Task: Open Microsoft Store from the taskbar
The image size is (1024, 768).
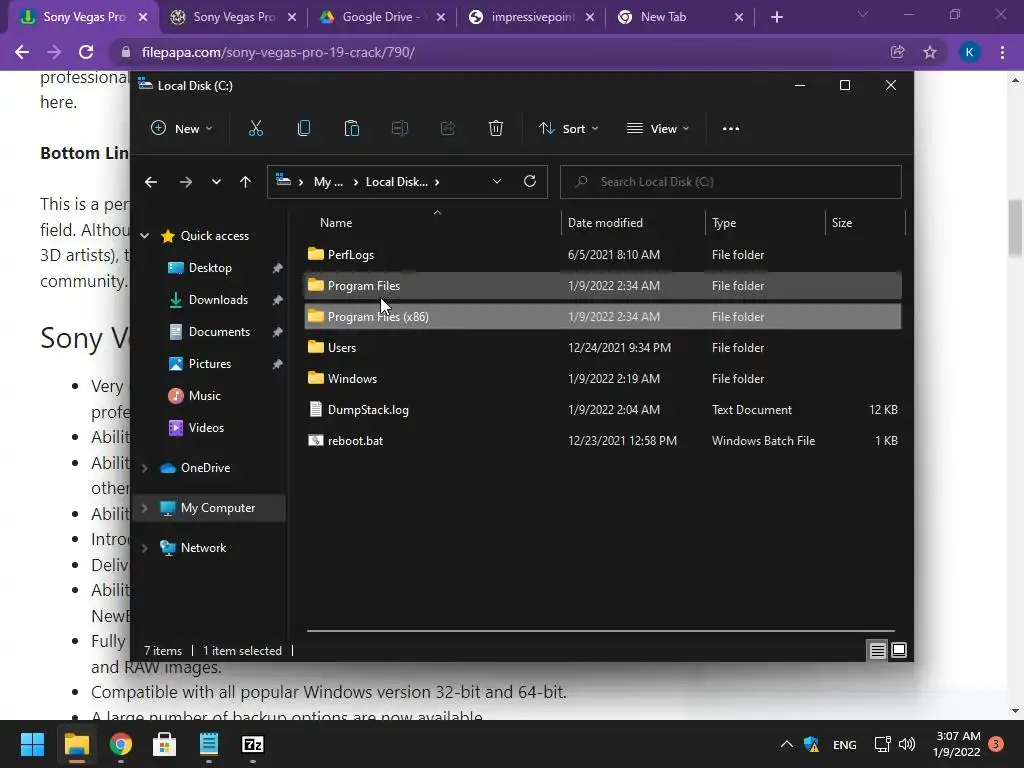Action: tap(165, 744)
